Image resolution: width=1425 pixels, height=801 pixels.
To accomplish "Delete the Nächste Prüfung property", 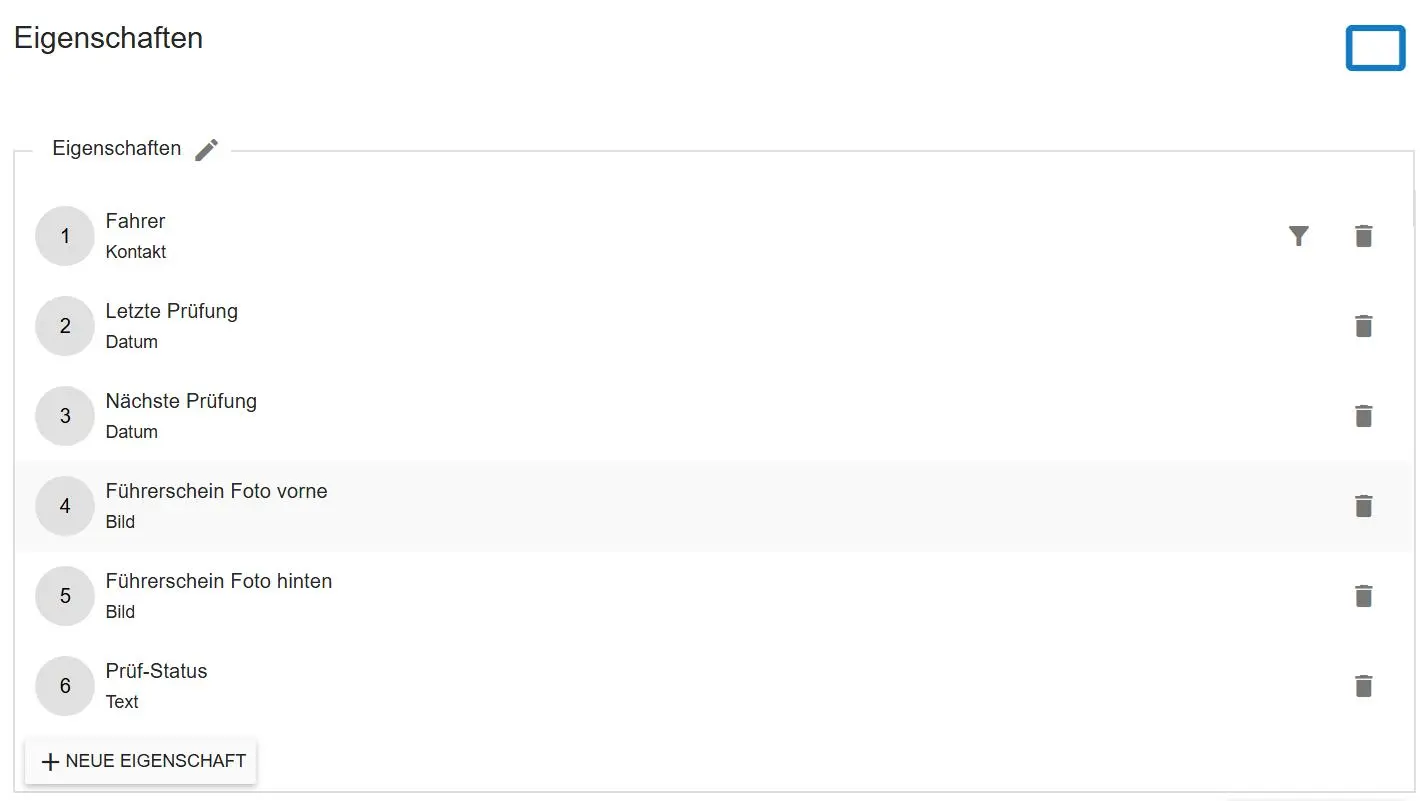I will [1363, 416].
